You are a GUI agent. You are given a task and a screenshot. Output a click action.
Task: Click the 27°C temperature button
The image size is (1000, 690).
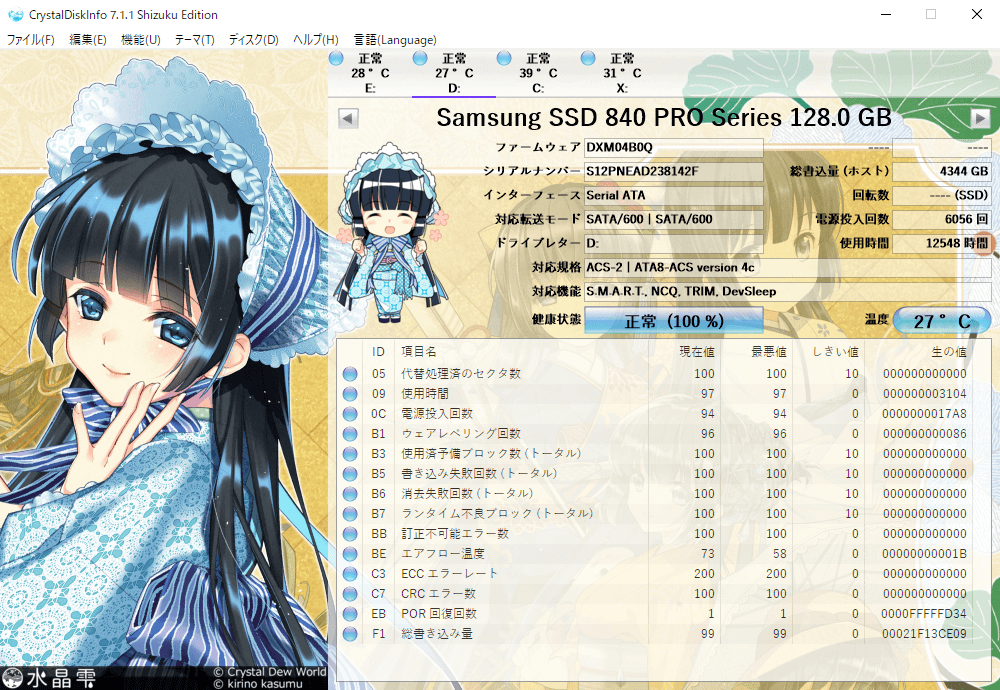coord(941,321)
